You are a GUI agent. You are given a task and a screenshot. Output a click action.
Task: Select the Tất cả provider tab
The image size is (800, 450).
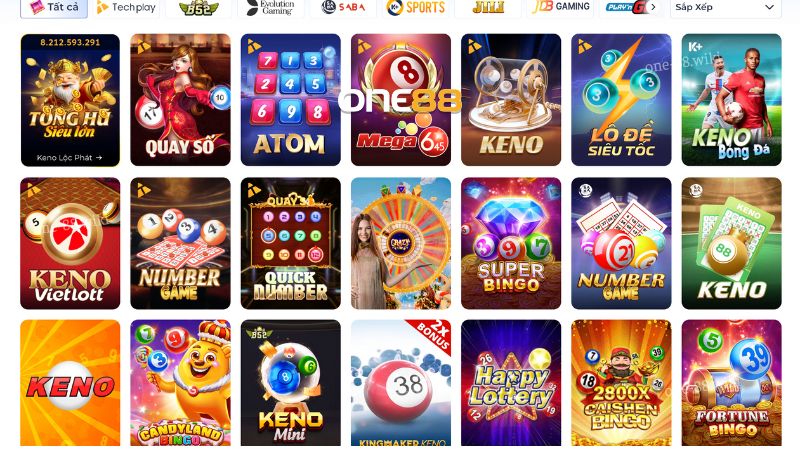(x=54, y=8)
